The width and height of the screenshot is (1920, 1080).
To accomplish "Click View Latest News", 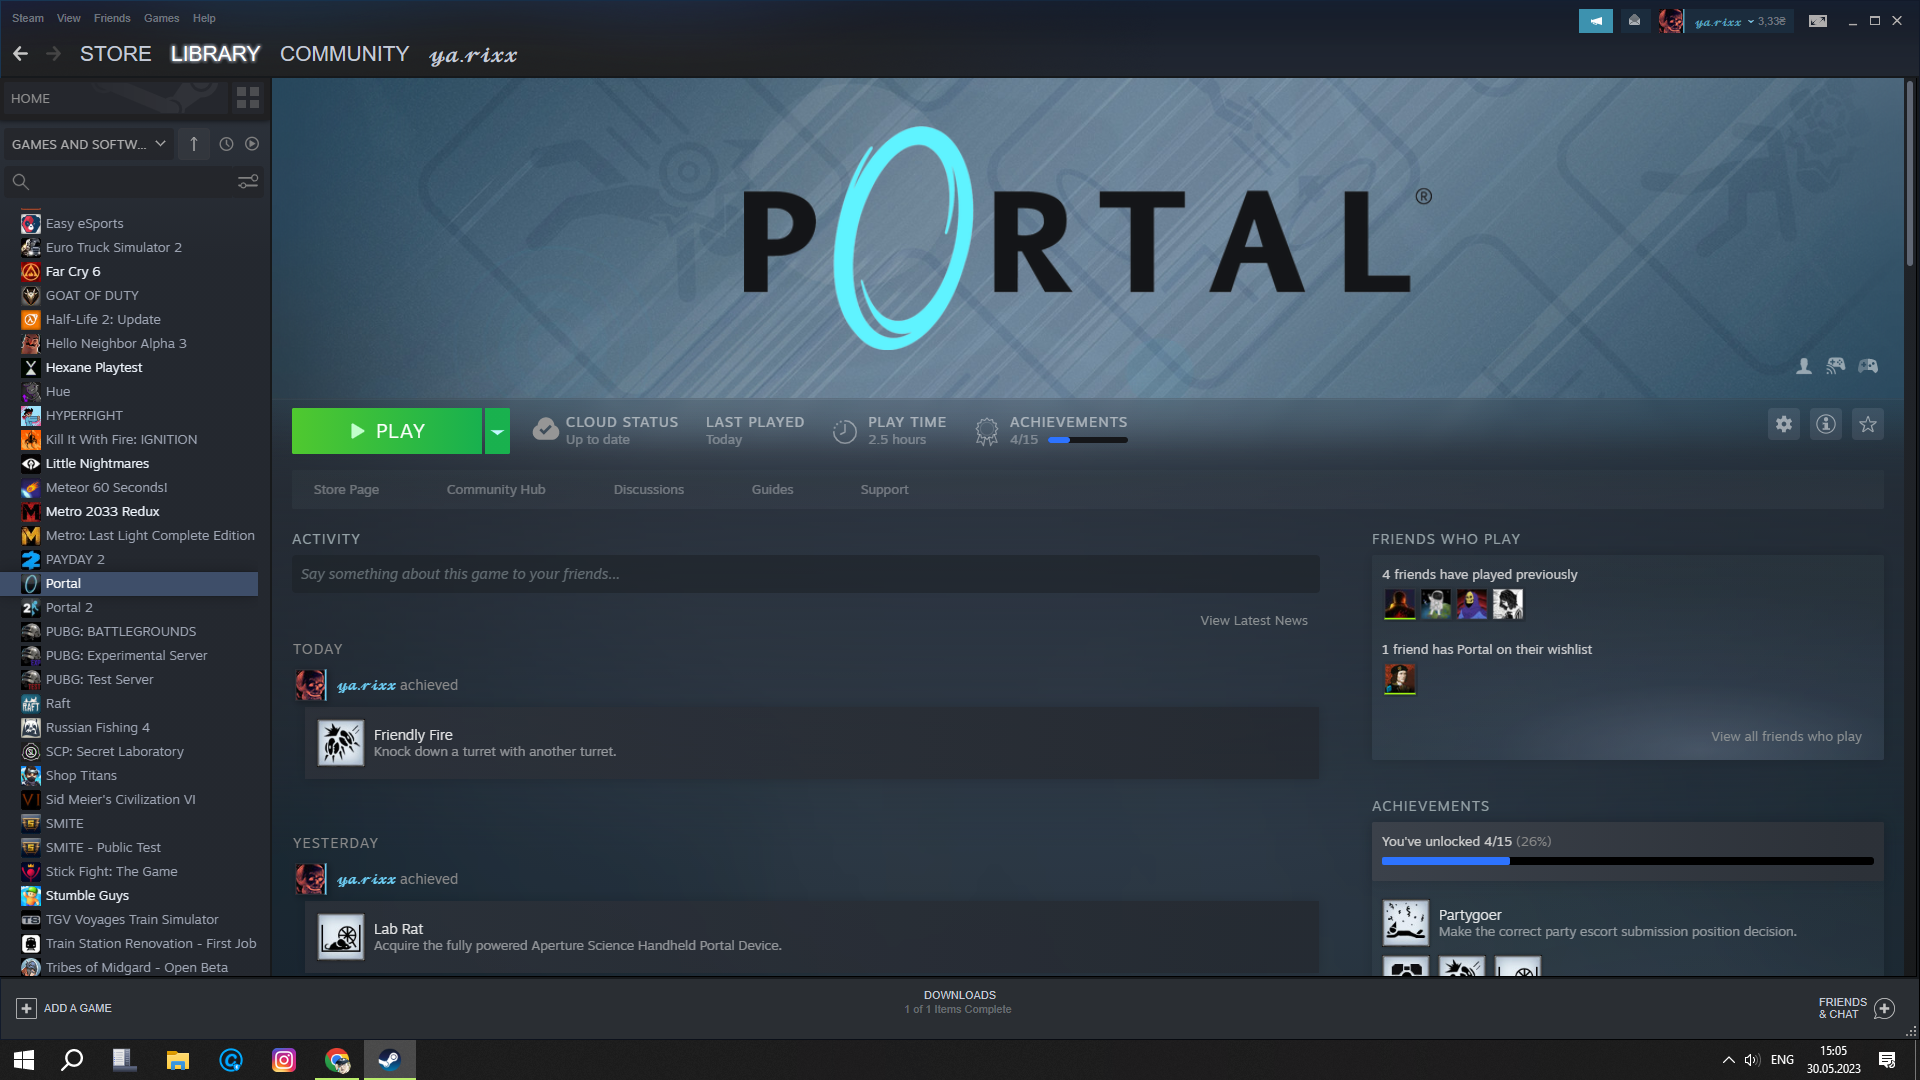I will click(1254, 620).
